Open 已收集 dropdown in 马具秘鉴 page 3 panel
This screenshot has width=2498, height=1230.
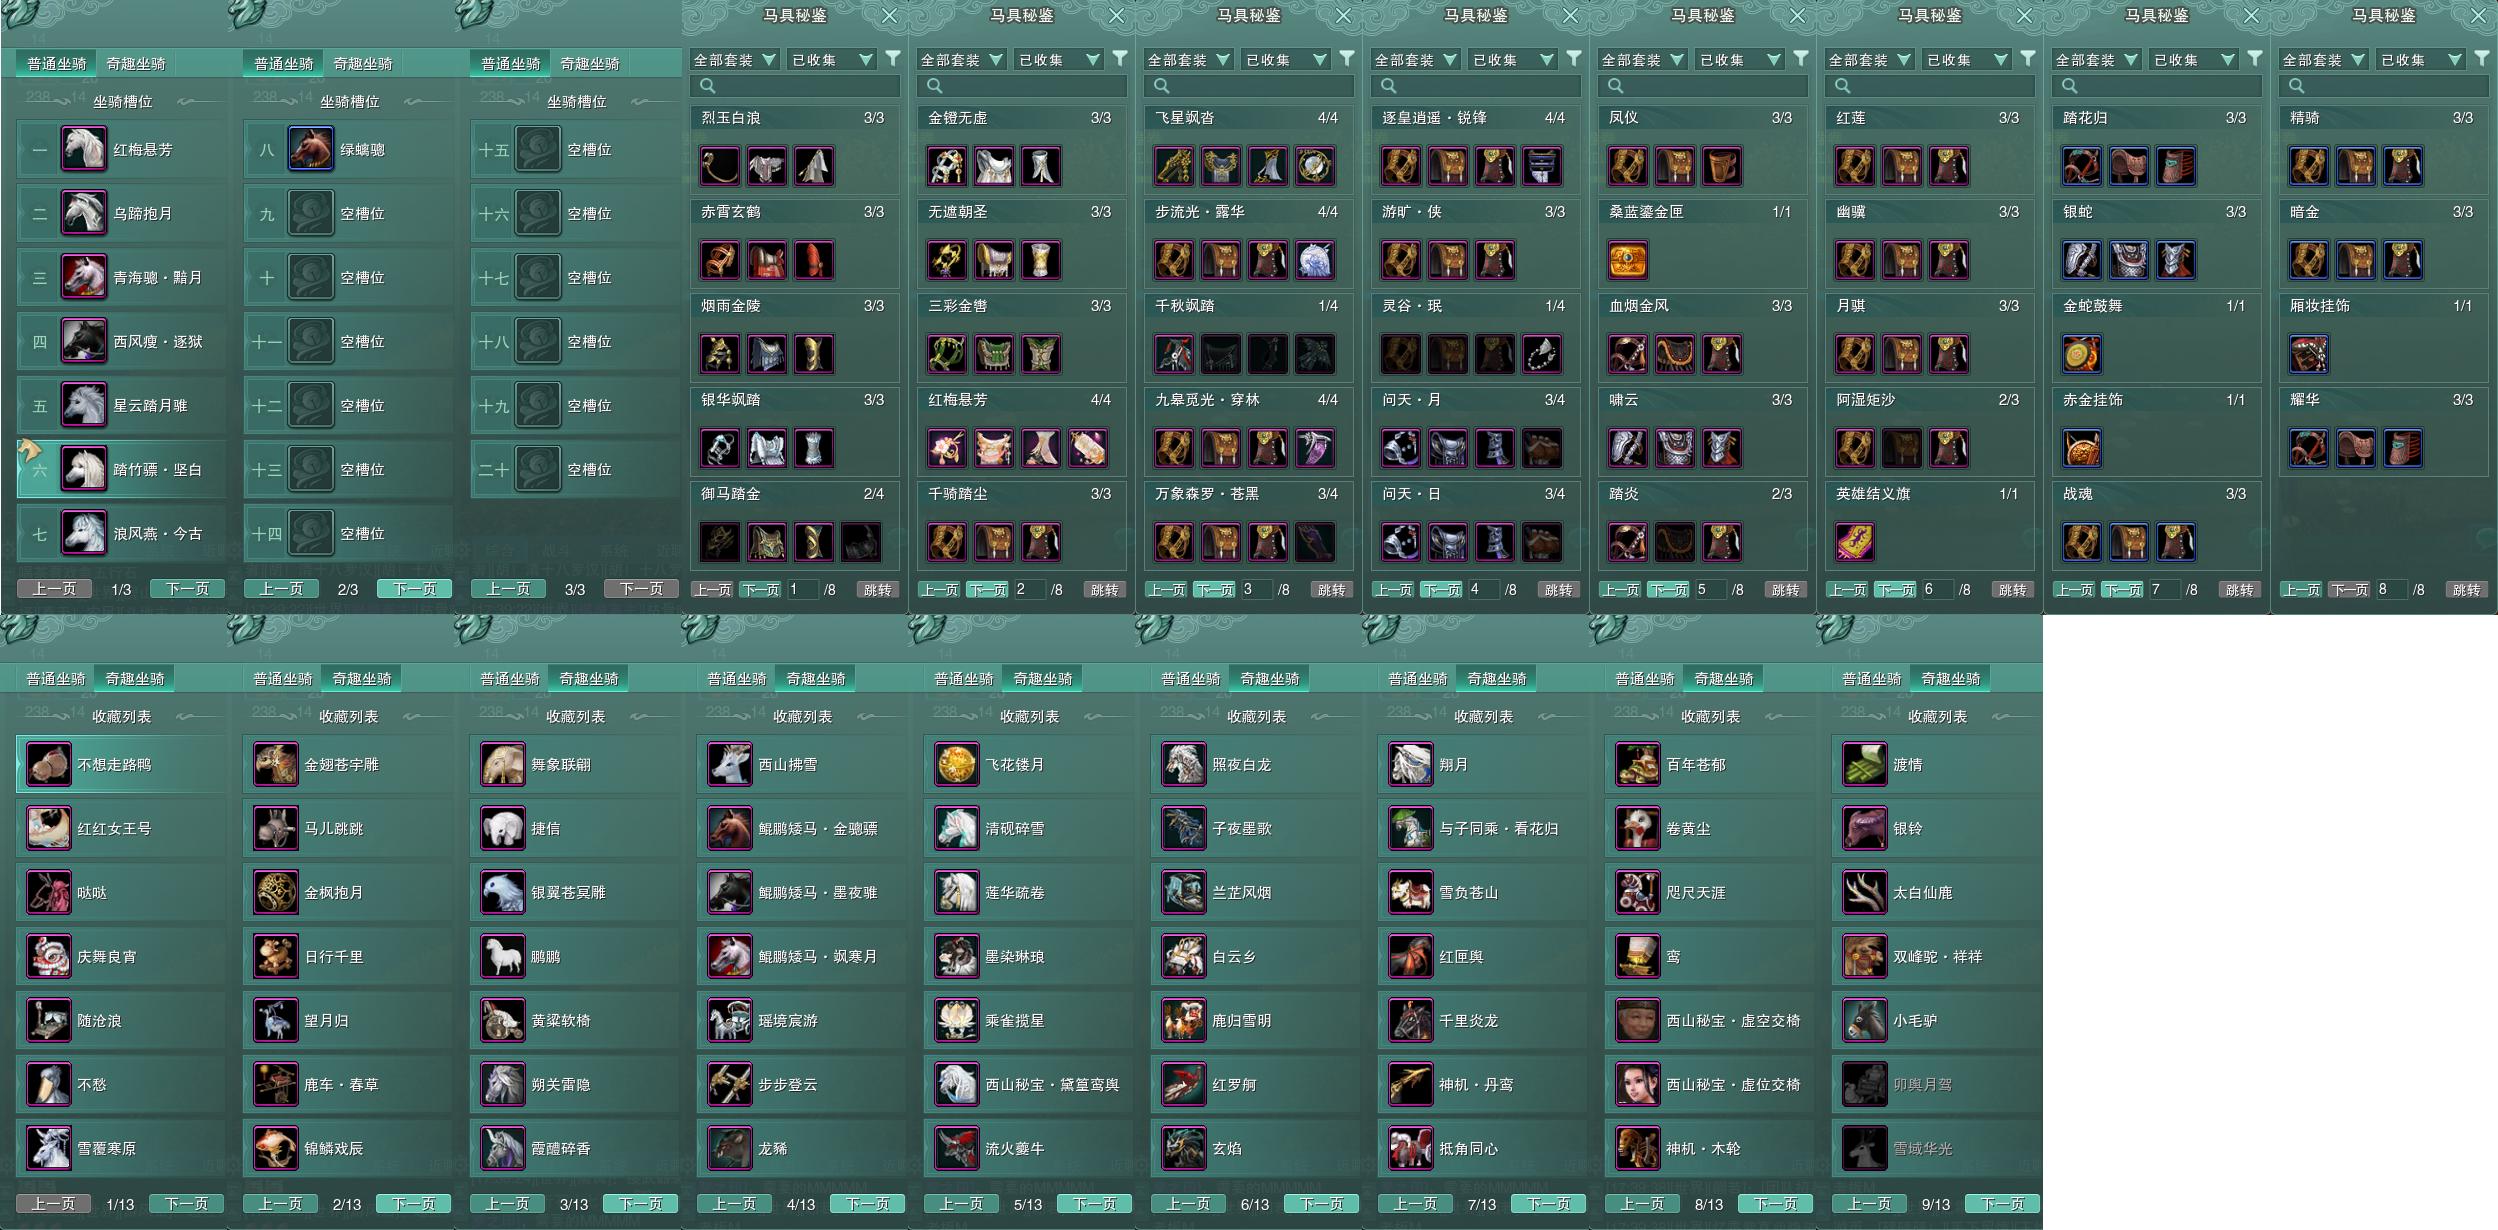(1286, 60)
